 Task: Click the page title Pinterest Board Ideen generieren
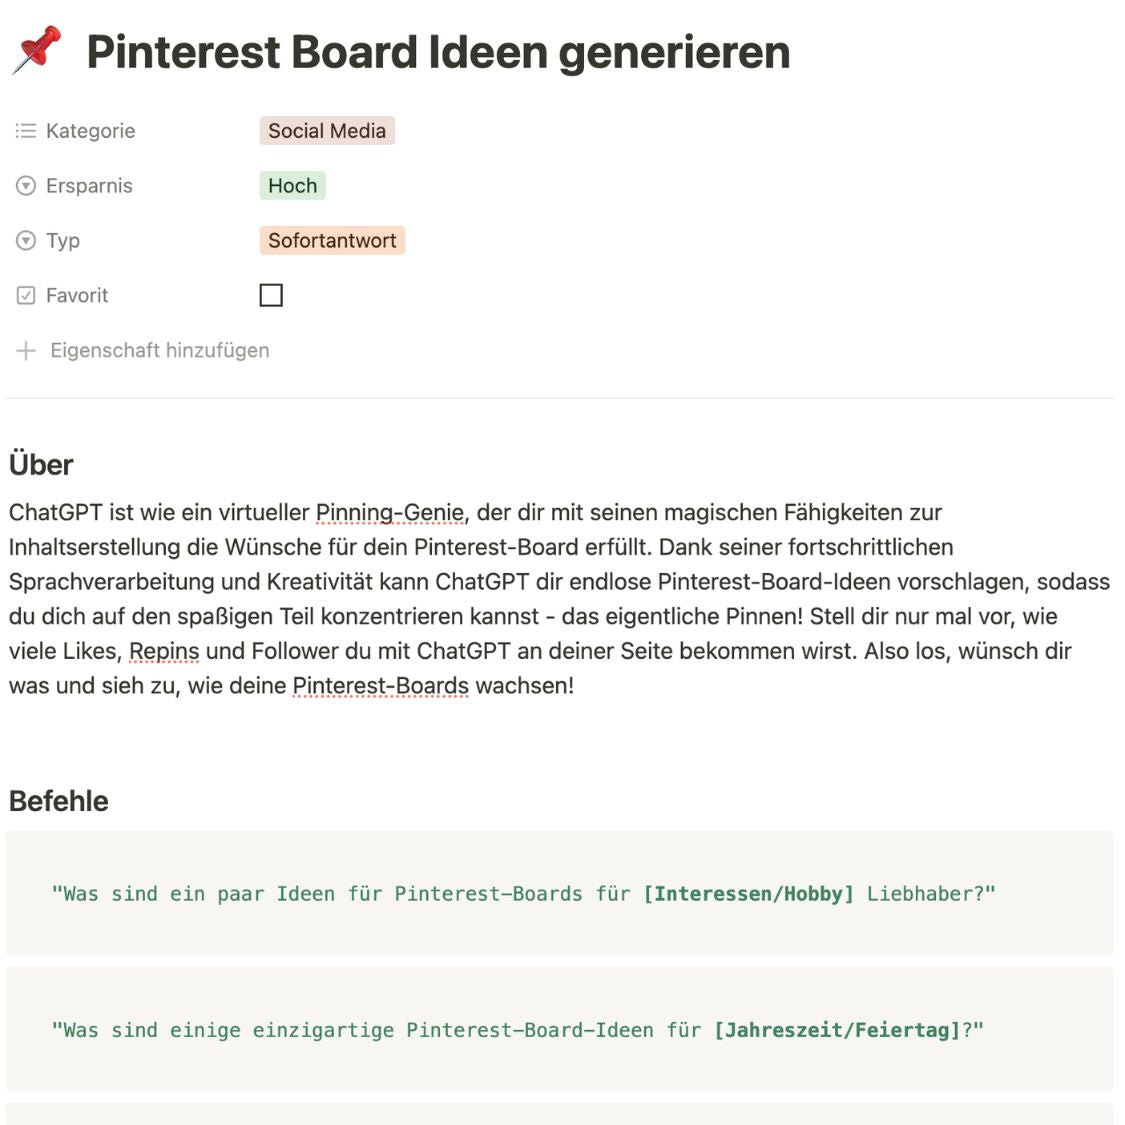(x=438, y=52)
